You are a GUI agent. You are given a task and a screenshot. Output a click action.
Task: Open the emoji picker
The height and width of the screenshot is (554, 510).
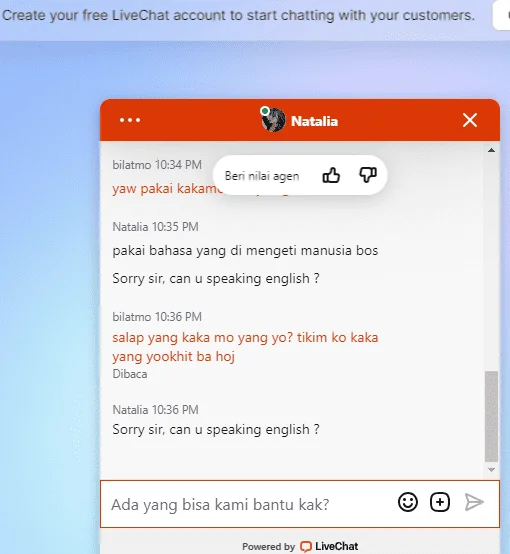point(408,502)
